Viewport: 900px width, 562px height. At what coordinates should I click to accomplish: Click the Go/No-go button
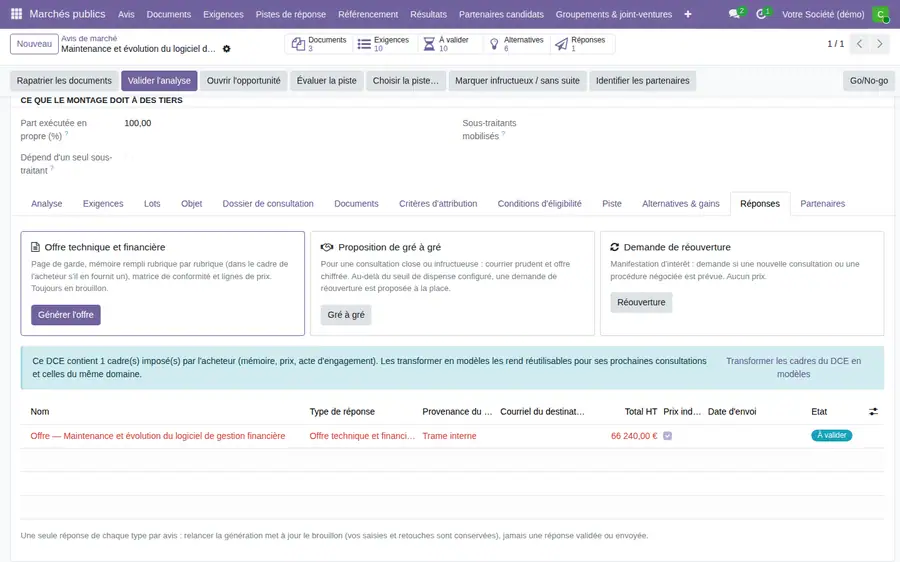click(868, 81)
